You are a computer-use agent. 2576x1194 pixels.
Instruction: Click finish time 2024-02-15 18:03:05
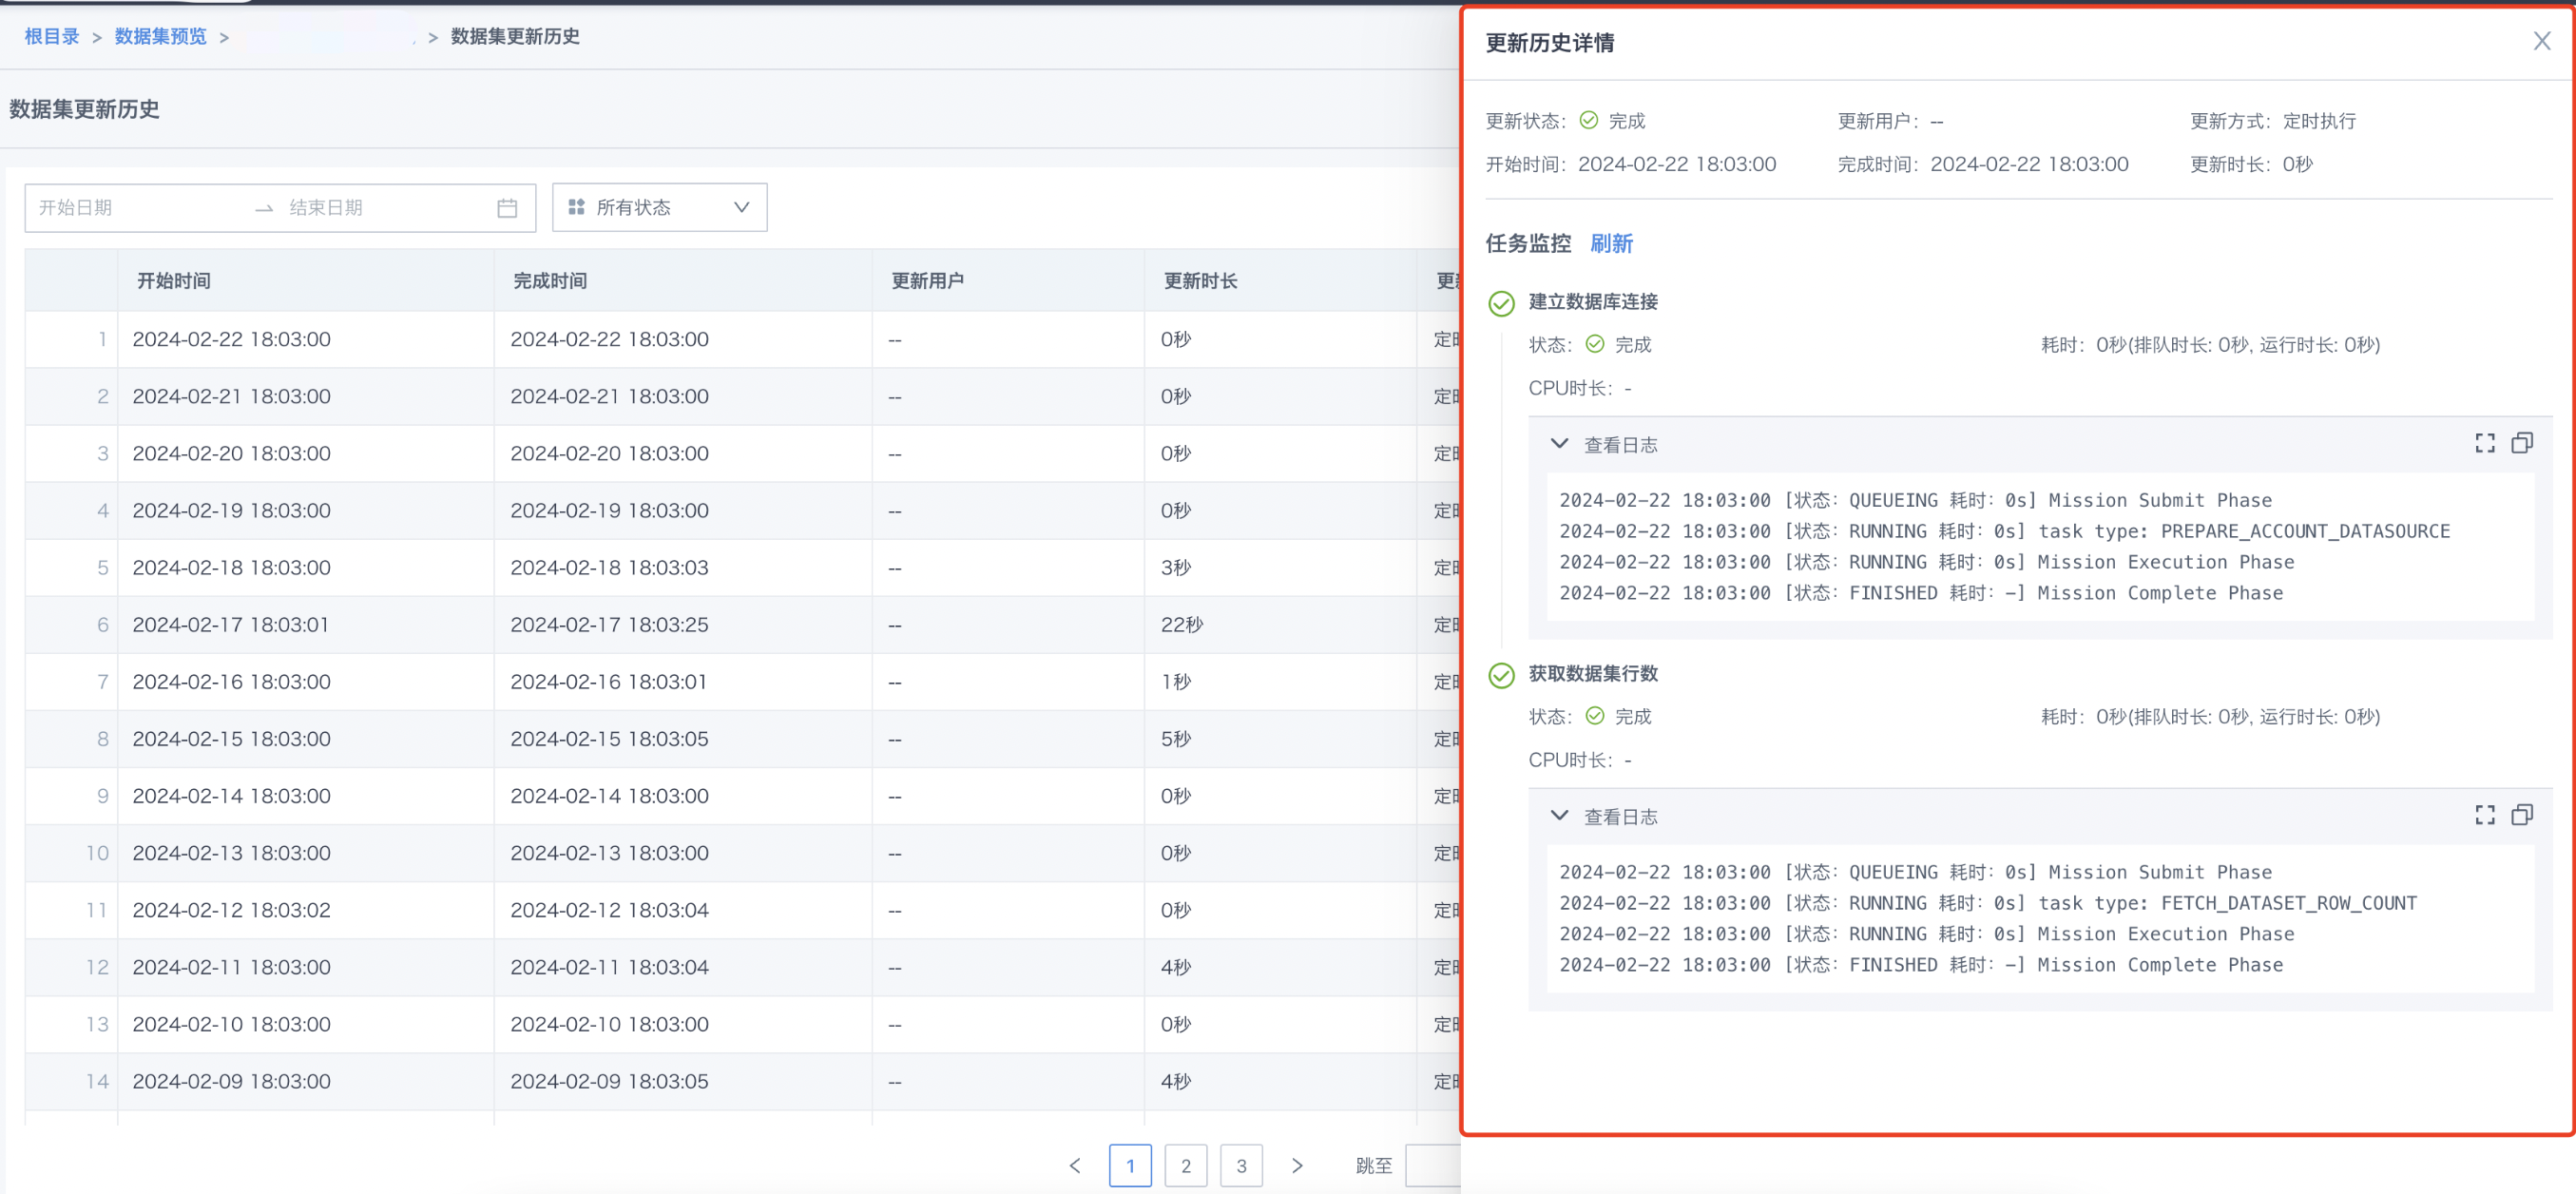point(609,738)
